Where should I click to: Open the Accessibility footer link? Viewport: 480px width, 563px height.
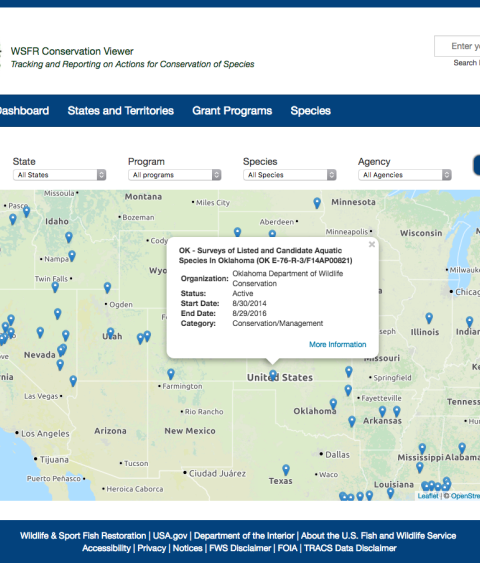tap(106, 548)
